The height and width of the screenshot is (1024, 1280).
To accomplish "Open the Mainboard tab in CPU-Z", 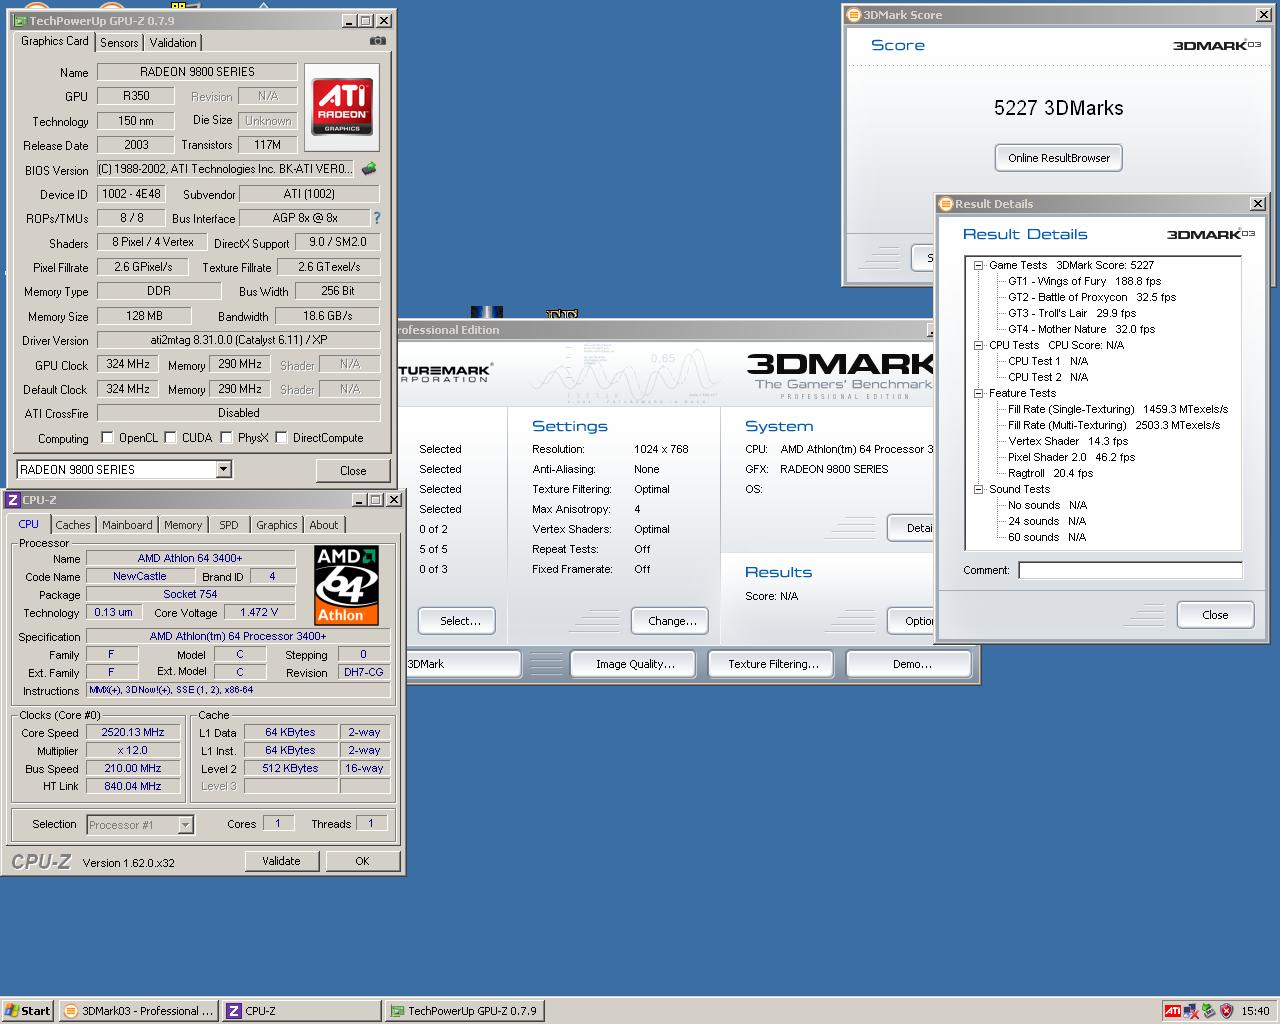I will click(127, 525).
